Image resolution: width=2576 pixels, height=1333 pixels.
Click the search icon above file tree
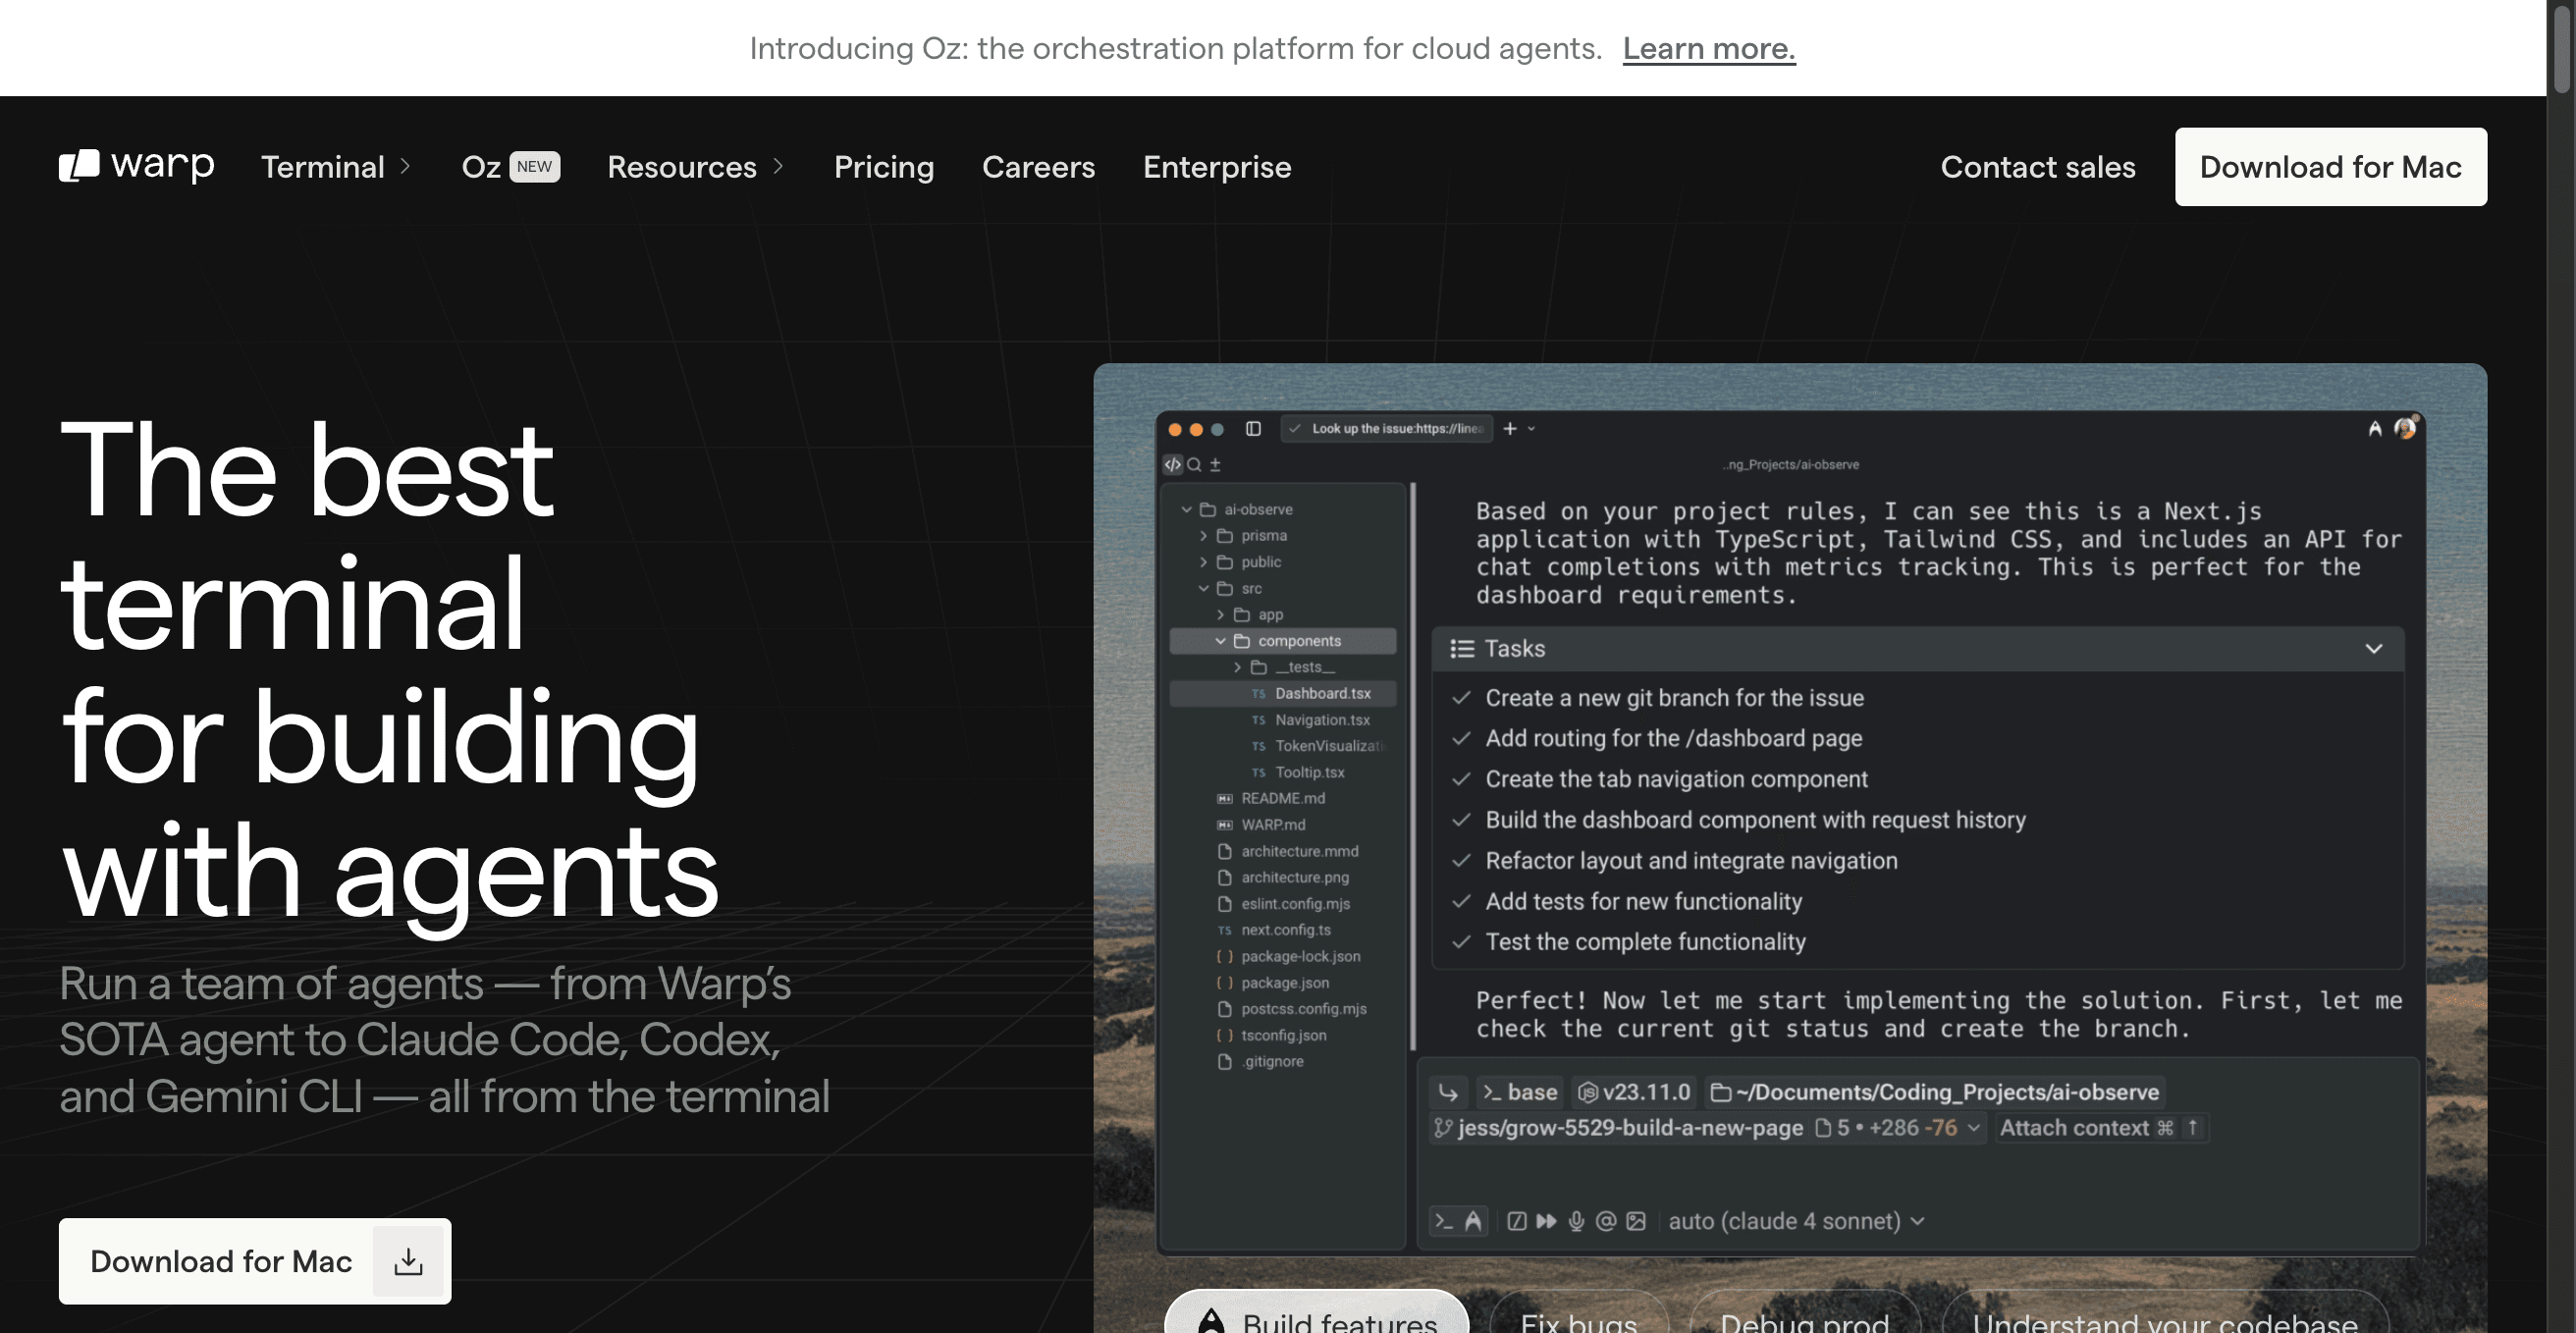(x=1194, y=464)
